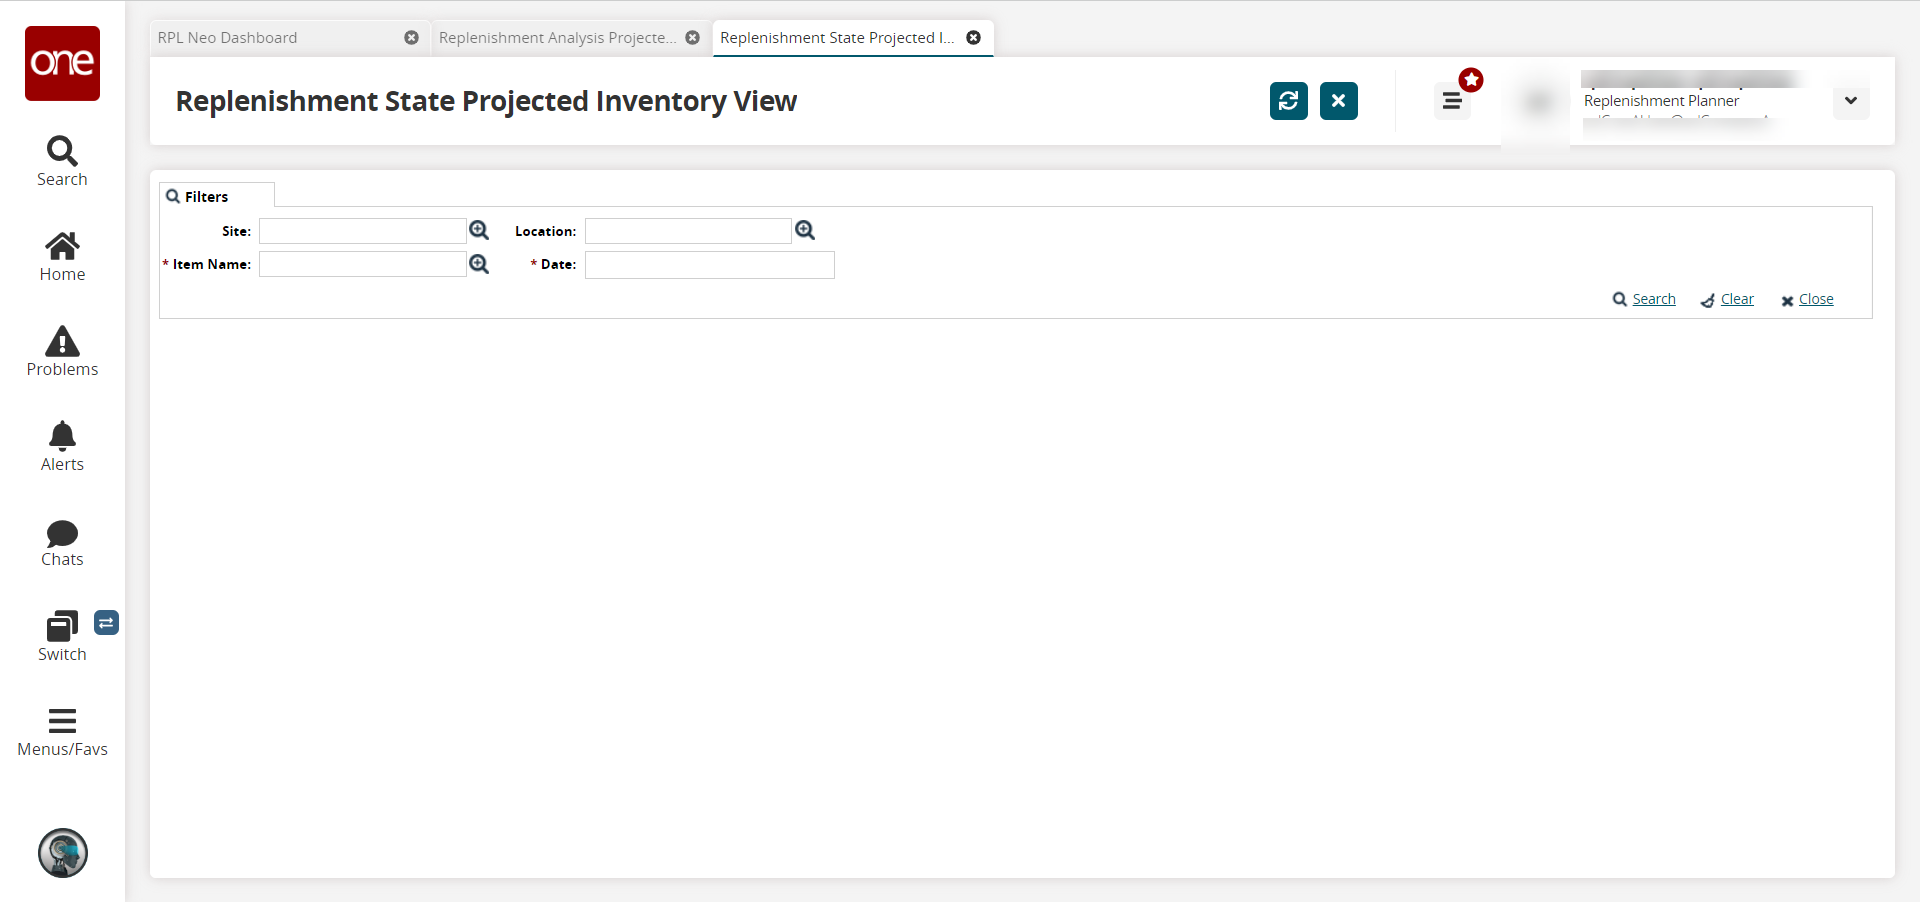Open the hamburger favorites menu
This screenshot has width=1920, height=902.
(1452, 101)
